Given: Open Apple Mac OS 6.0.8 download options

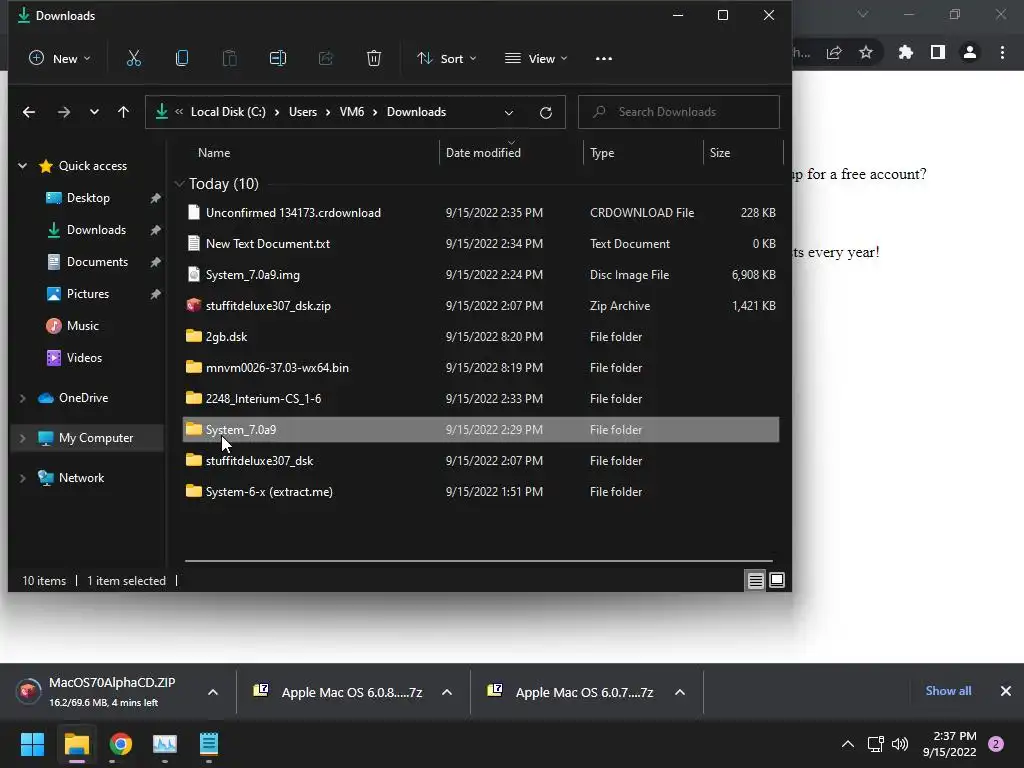Looking at the screenshot, I should 447,692.
